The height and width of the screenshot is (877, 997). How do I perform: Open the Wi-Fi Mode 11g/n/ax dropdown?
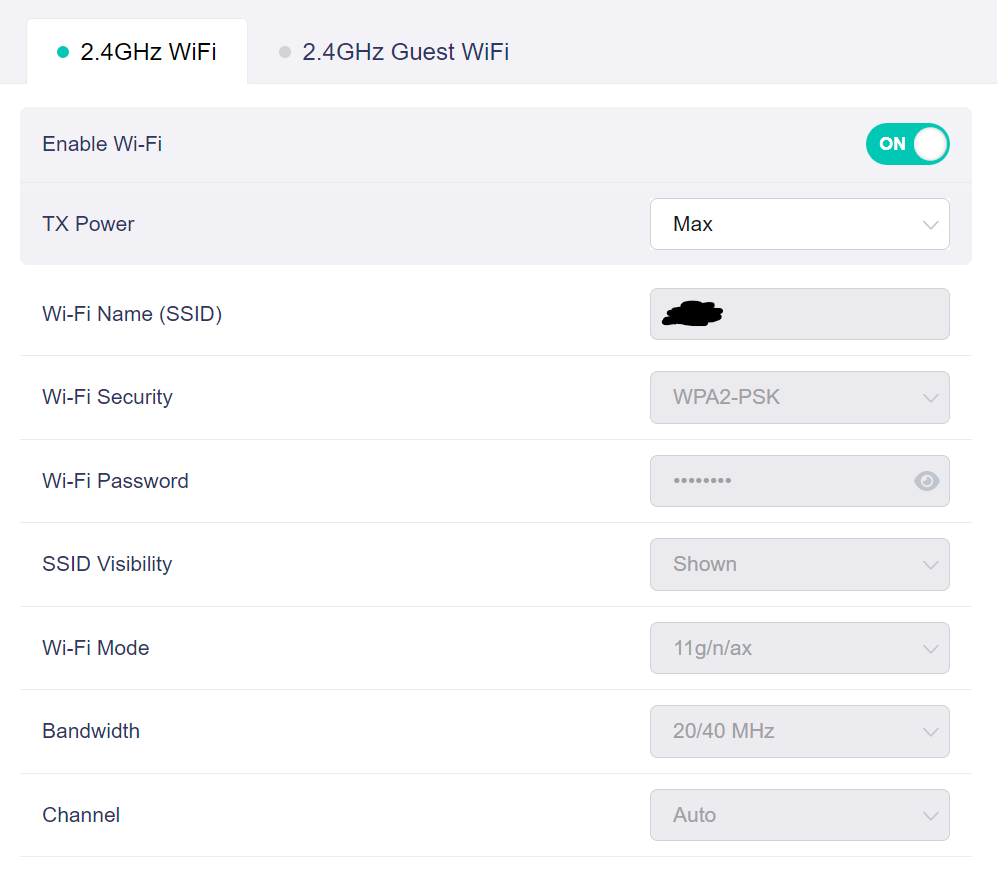pyautogui.click(x=799, y=648)
